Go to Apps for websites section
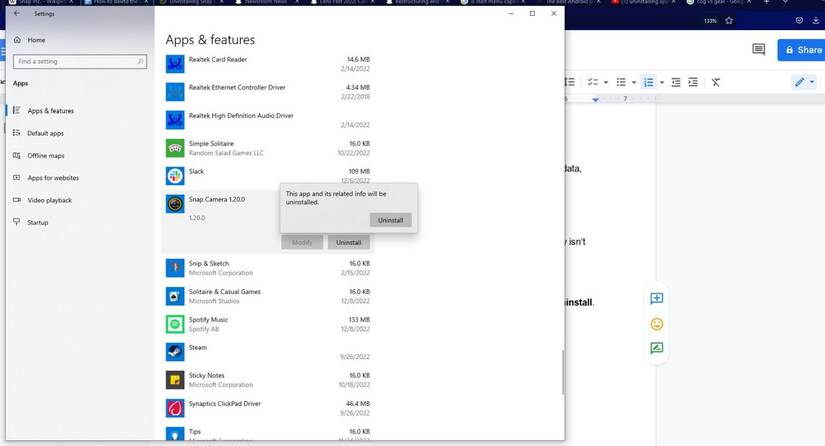Screen dimensions: 825x446 coord(53,178)
